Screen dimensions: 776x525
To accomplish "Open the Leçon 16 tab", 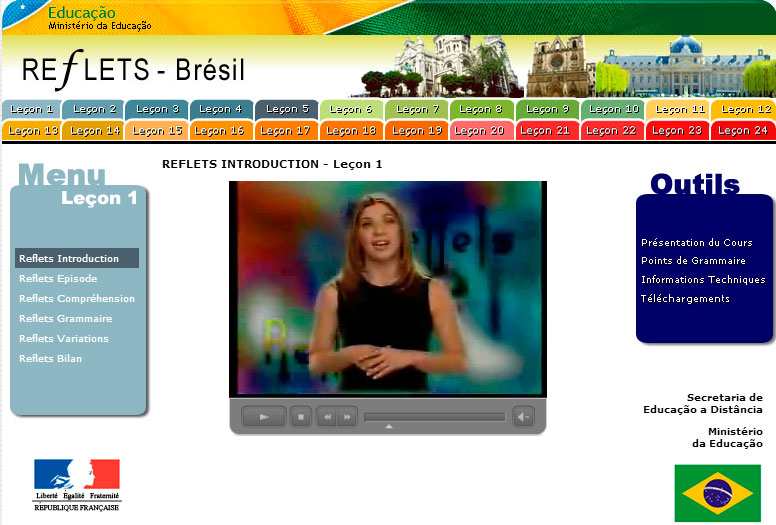I will point(221,131).
